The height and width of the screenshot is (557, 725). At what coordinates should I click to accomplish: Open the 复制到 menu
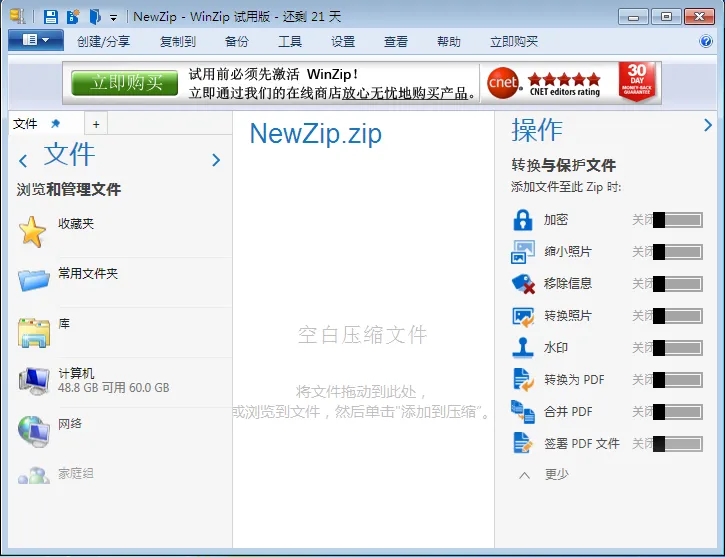tap(178, 42)
